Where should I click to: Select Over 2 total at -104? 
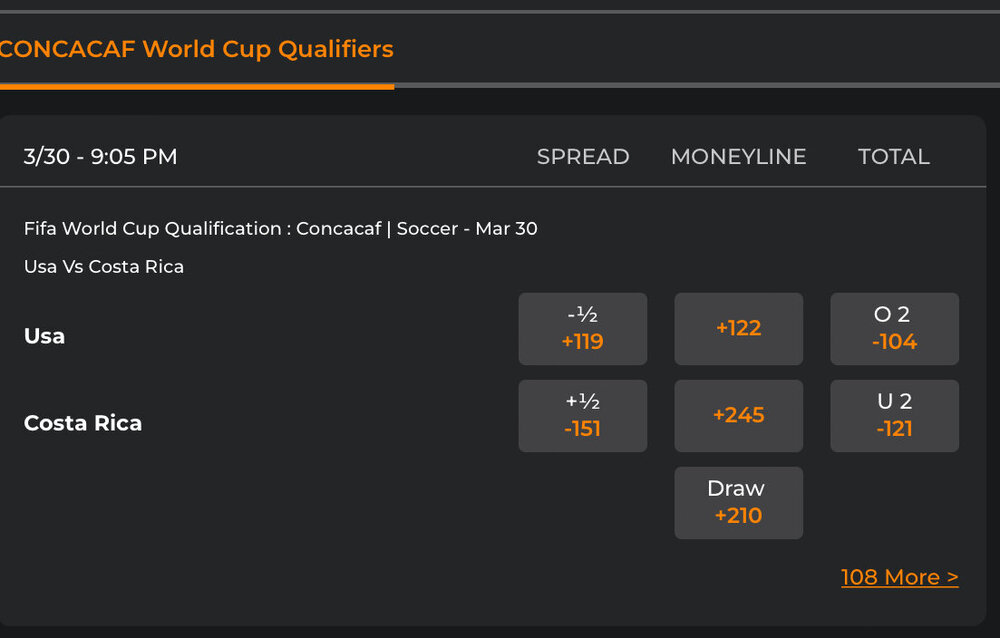click(x=894, y=329)
